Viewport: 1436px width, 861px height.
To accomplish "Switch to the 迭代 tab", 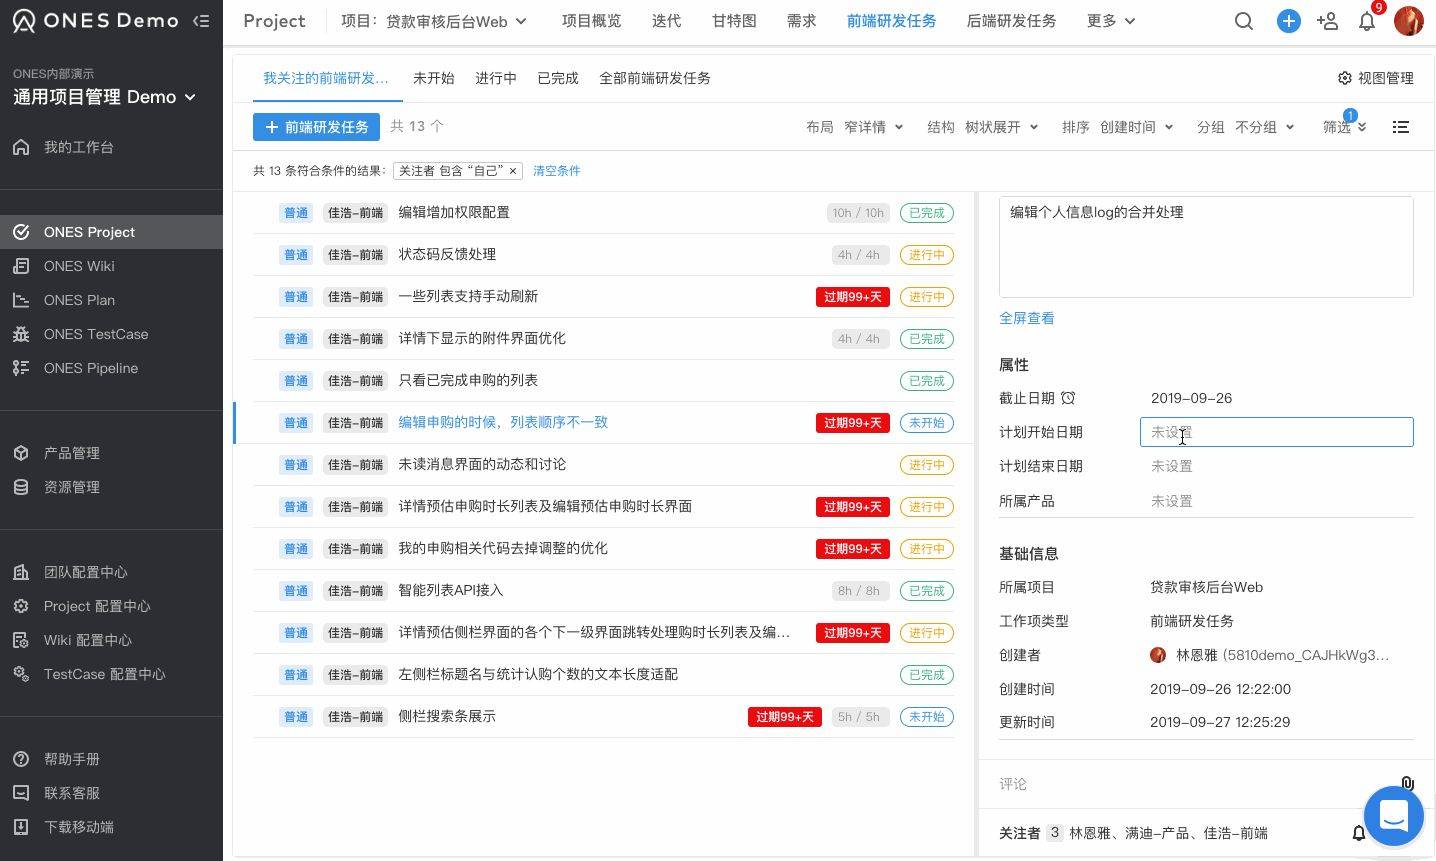I will [x=666, y=21].
